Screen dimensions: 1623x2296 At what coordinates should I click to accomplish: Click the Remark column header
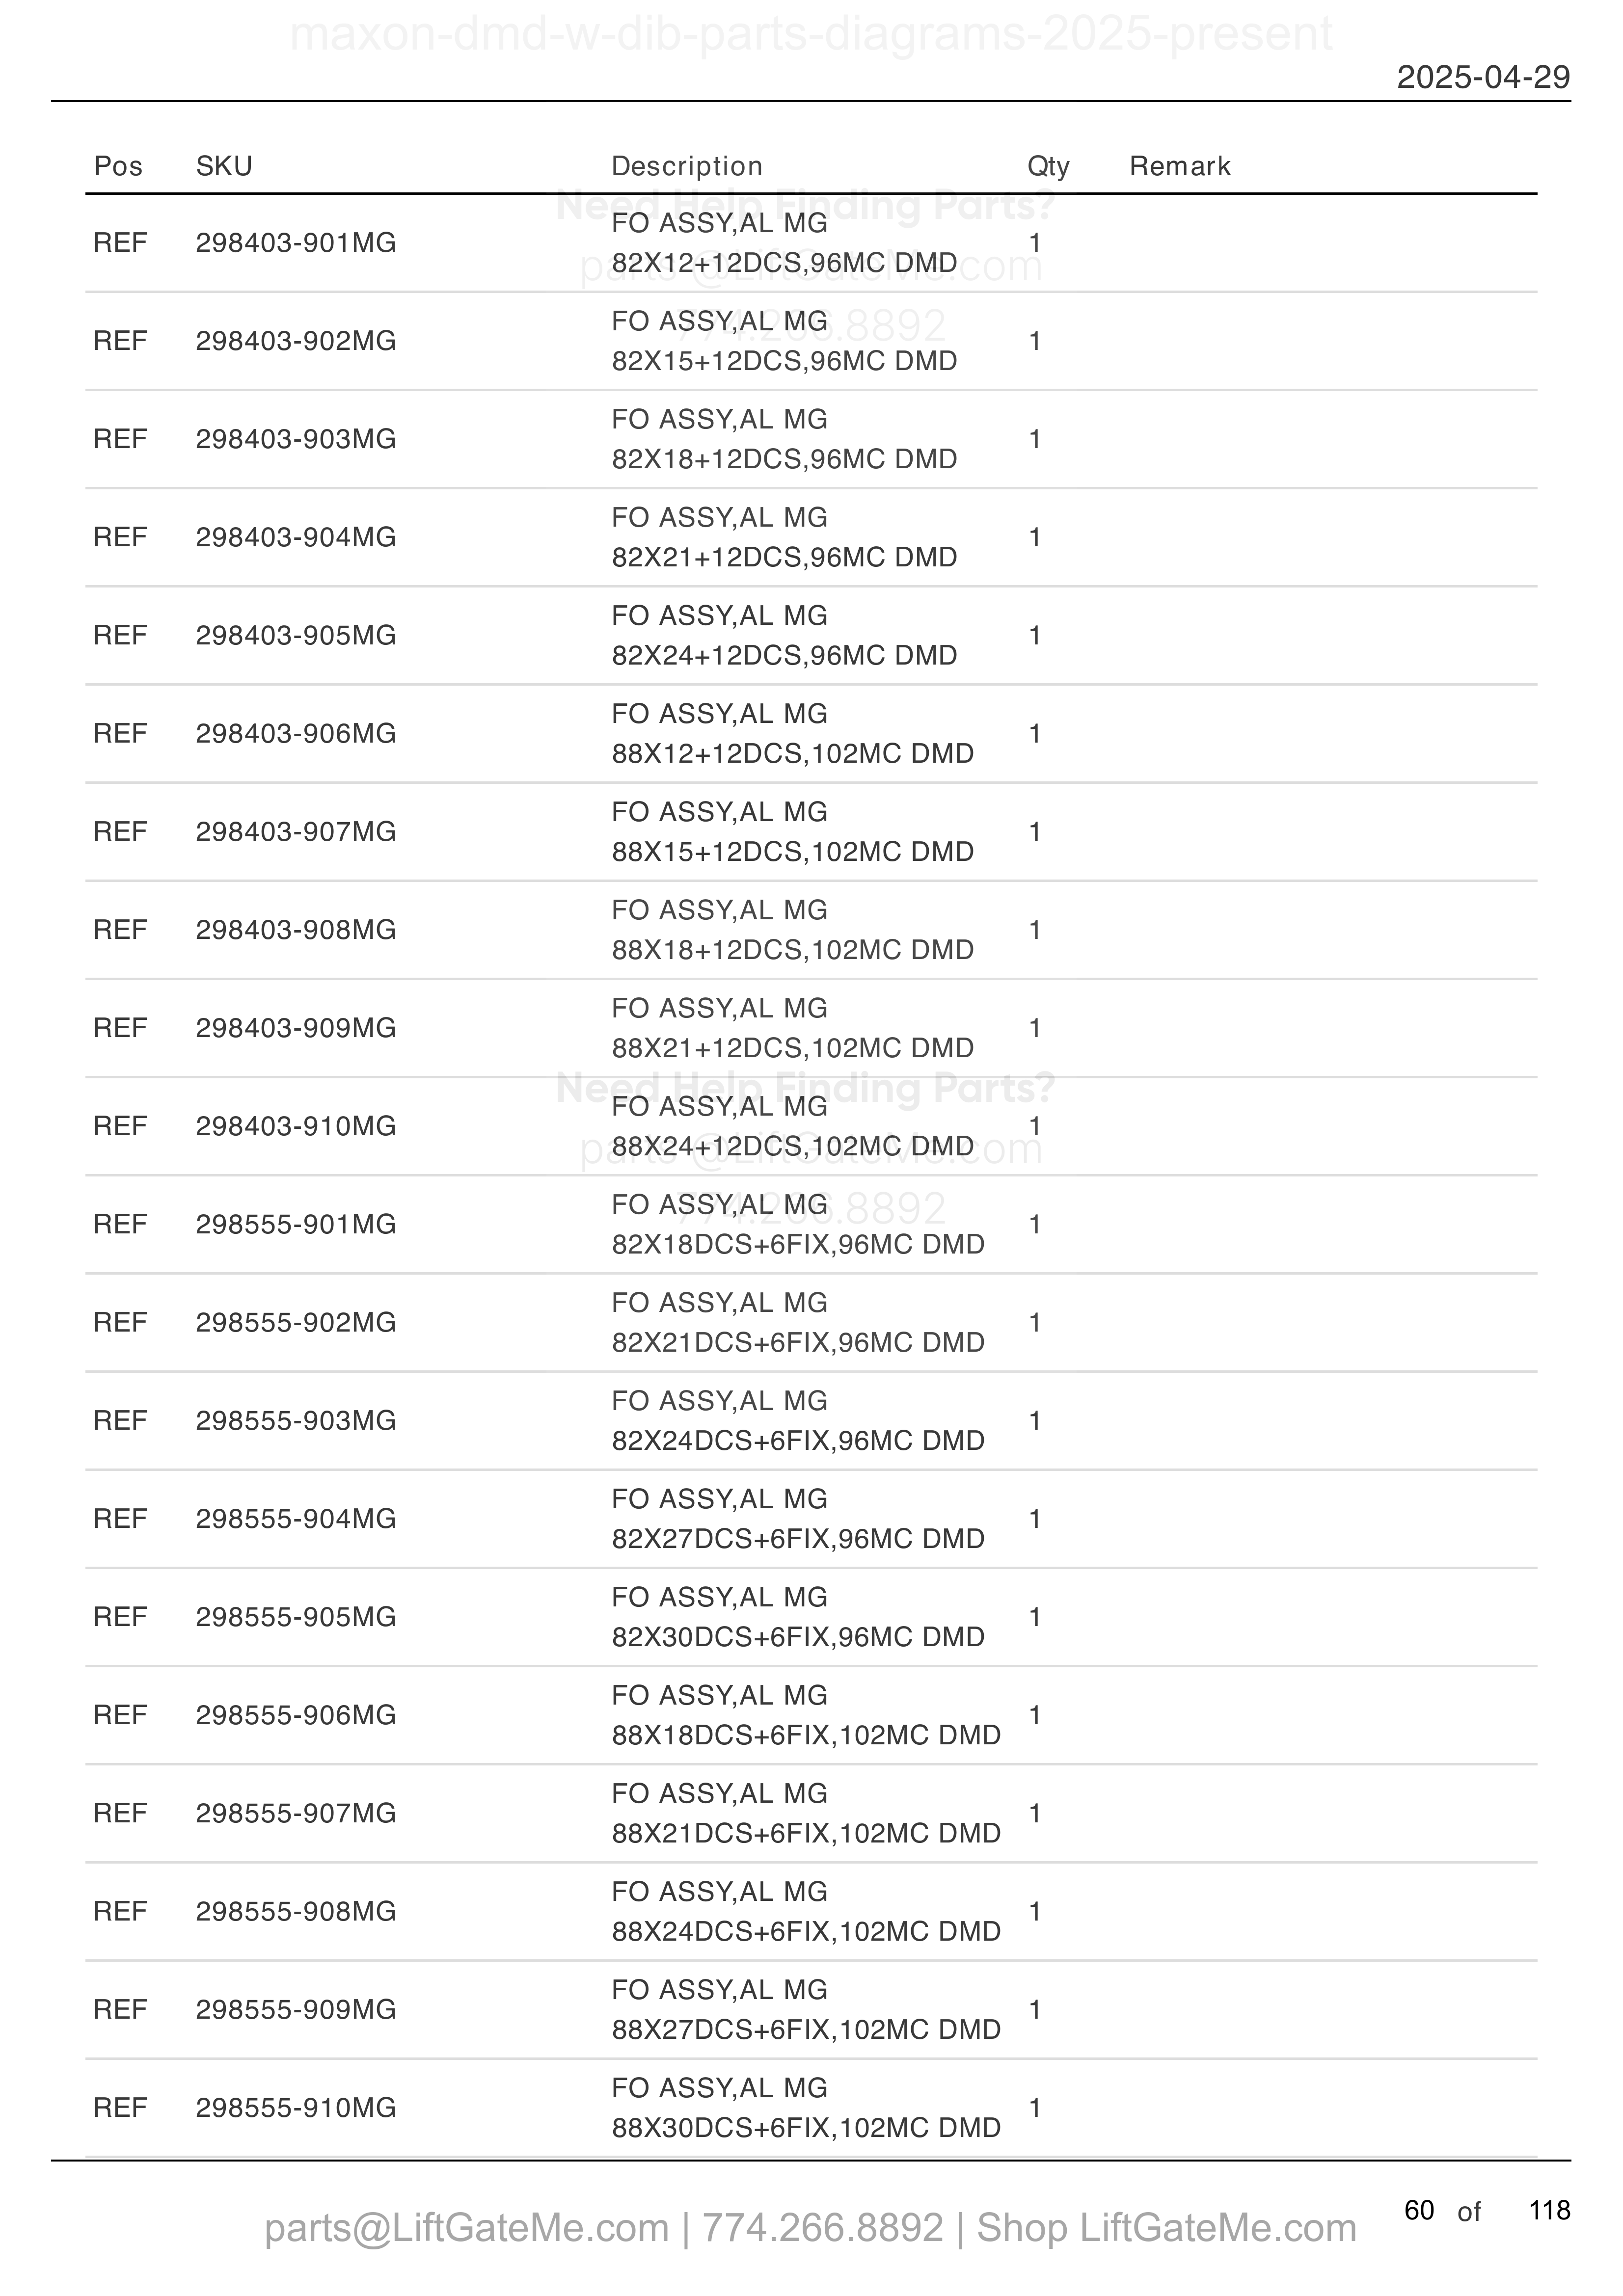(x=1180, y=166)
